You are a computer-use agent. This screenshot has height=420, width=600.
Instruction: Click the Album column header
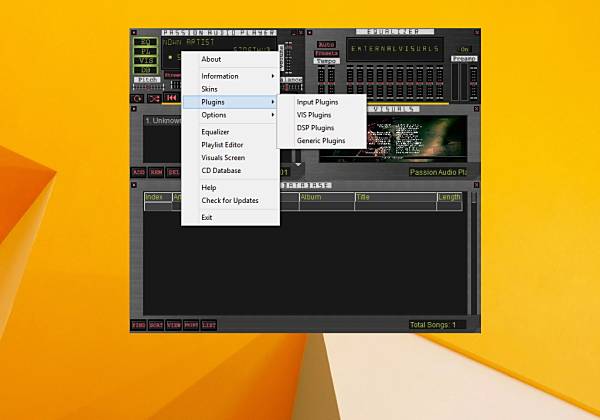[x=327, y=197]
